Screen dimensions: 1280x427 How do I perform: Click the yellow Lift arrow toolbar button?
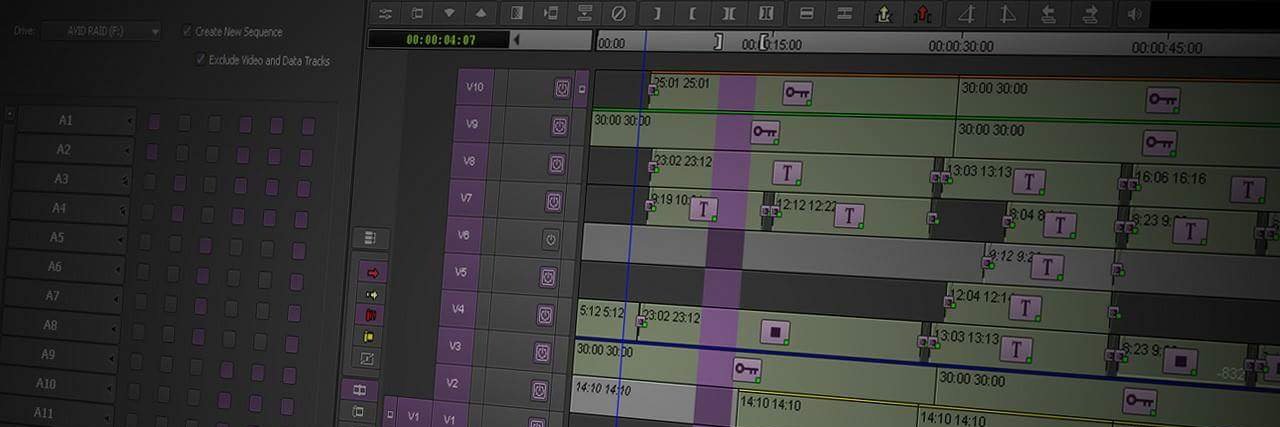(x=883, y=13)
